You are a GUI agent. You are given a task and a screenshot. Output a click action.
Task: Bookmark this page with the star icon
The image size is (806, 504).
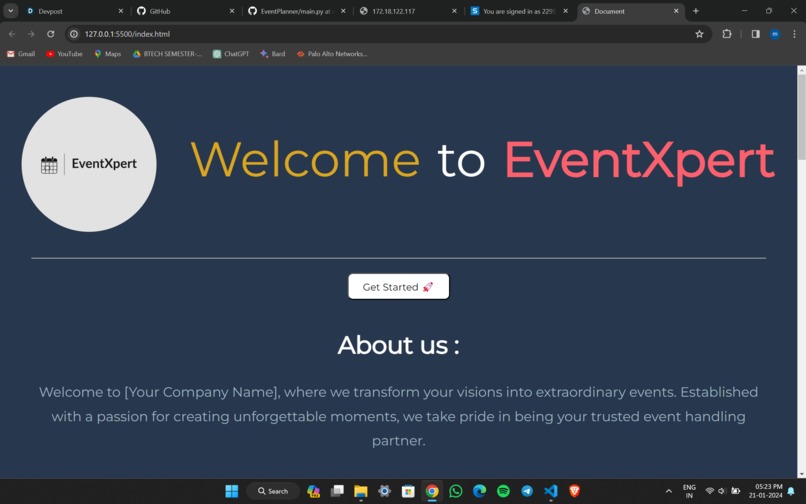[699, 34]
